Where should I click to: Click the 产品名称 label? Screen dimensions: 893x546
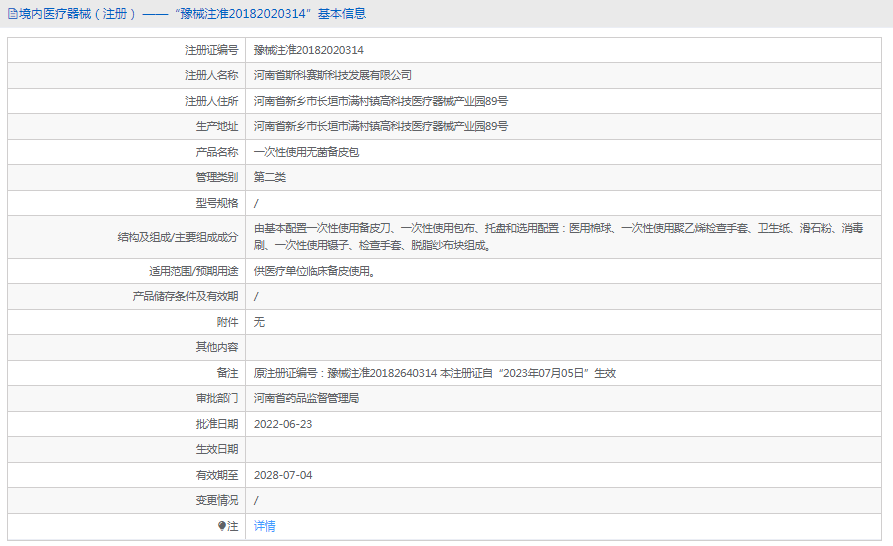[x=216, y=152]
